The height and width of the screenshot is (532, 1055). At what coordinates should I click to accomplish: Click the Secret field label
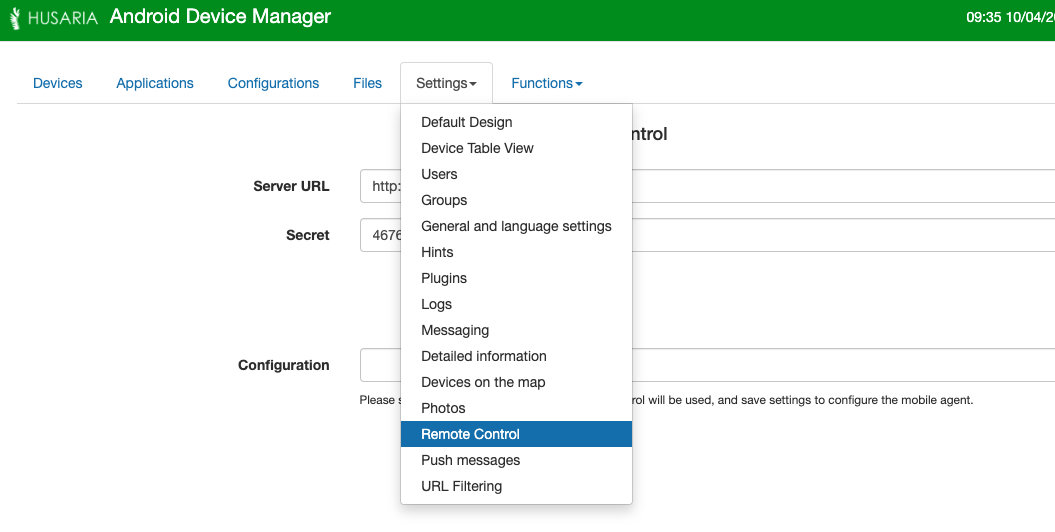coord(307,235)
